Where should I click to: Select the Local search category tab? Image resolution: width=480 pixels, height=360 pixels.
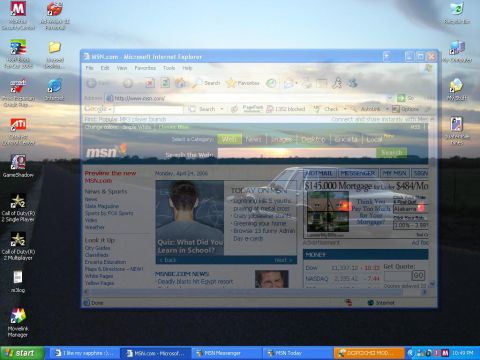coord(374,139)
